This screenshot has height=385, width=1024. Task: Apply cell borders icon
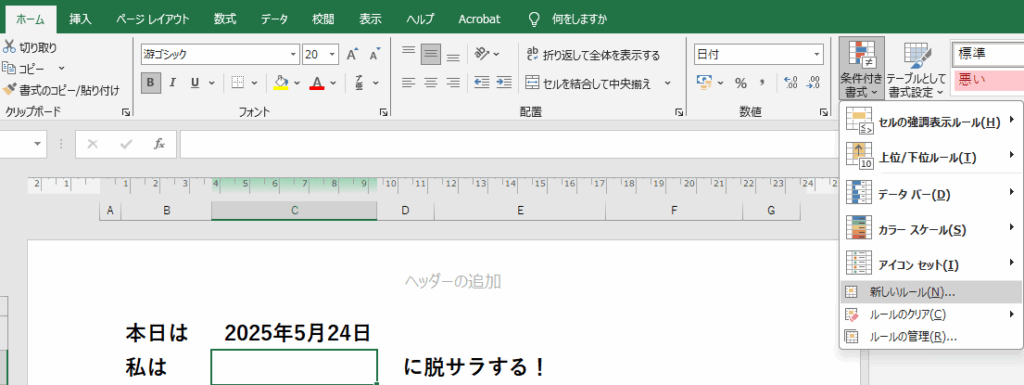(x=238, y=83)
